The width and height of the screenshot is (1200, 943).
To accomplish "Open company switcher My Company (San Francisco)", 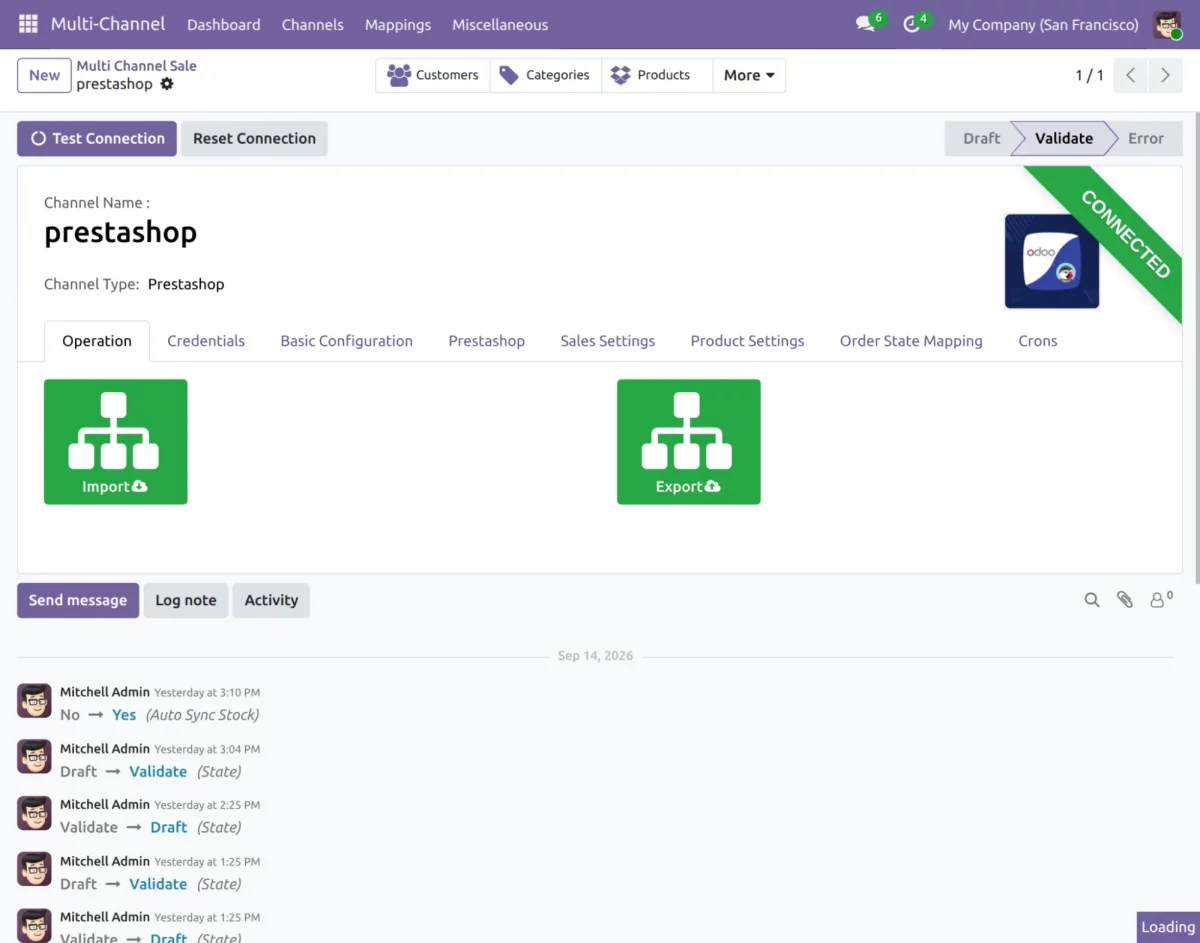I will coord(1043,24).
